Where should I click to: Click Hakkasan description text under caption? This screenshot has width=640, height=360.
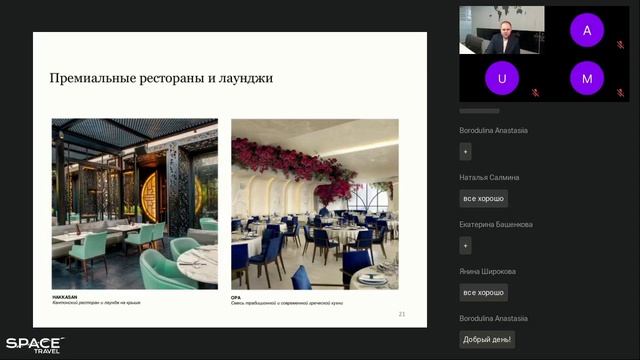[x=96, y=303]
